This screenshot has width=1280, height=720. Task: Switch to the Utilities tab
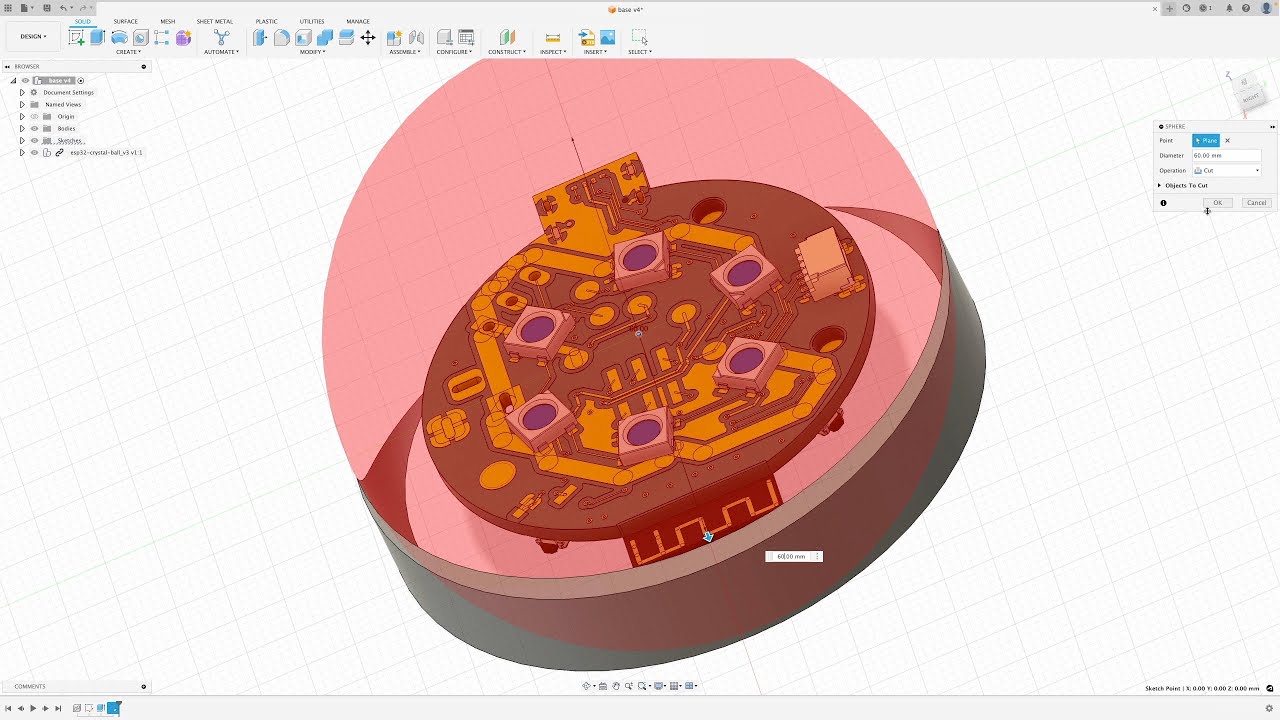tap(312, 21)
